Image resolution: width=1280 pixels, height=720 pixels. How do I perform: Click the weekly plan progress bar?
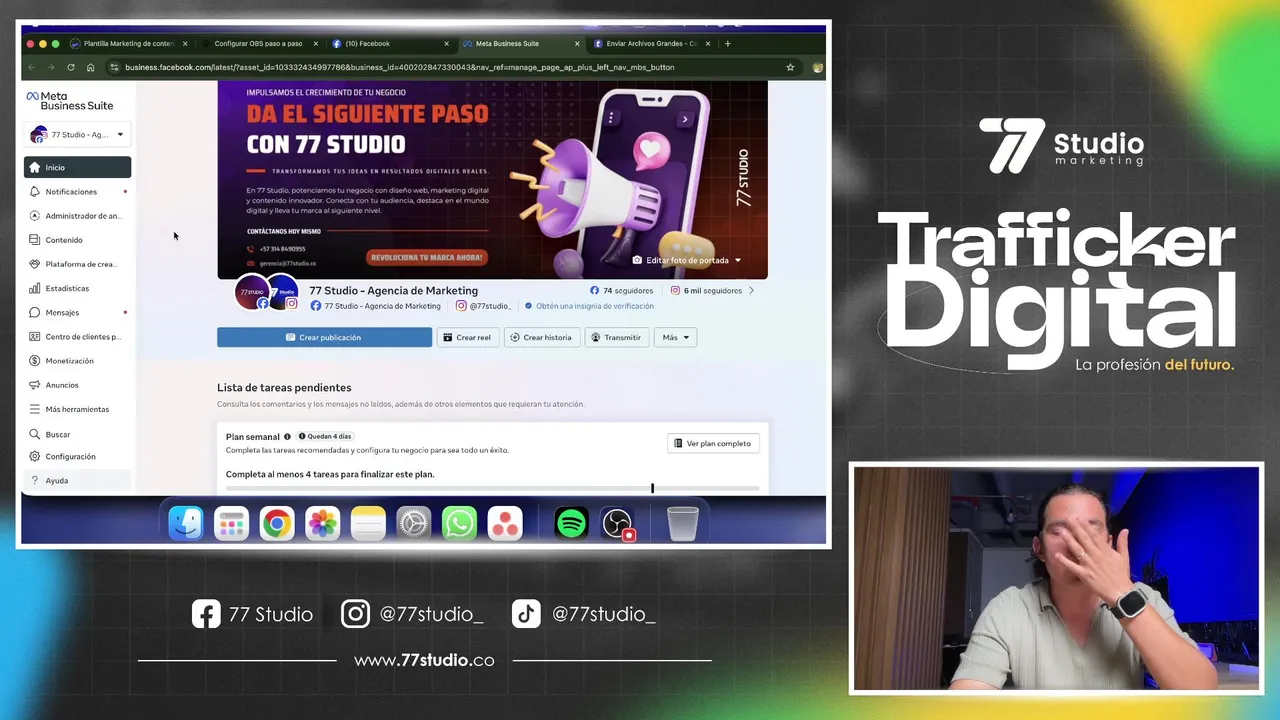492,489
